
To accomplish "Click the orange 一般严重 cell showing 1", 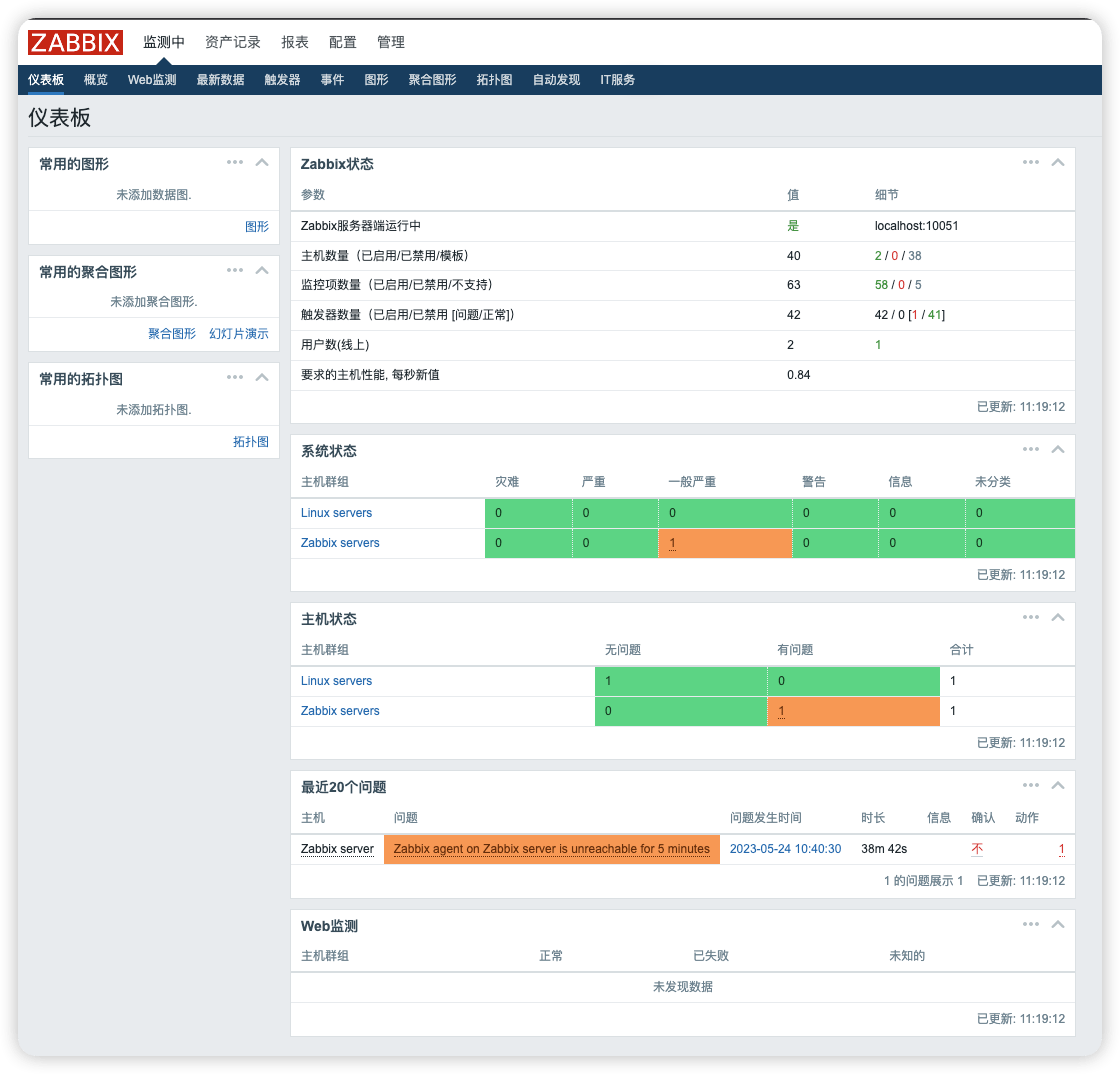I will pyautogui.click(x=725, y=543).
